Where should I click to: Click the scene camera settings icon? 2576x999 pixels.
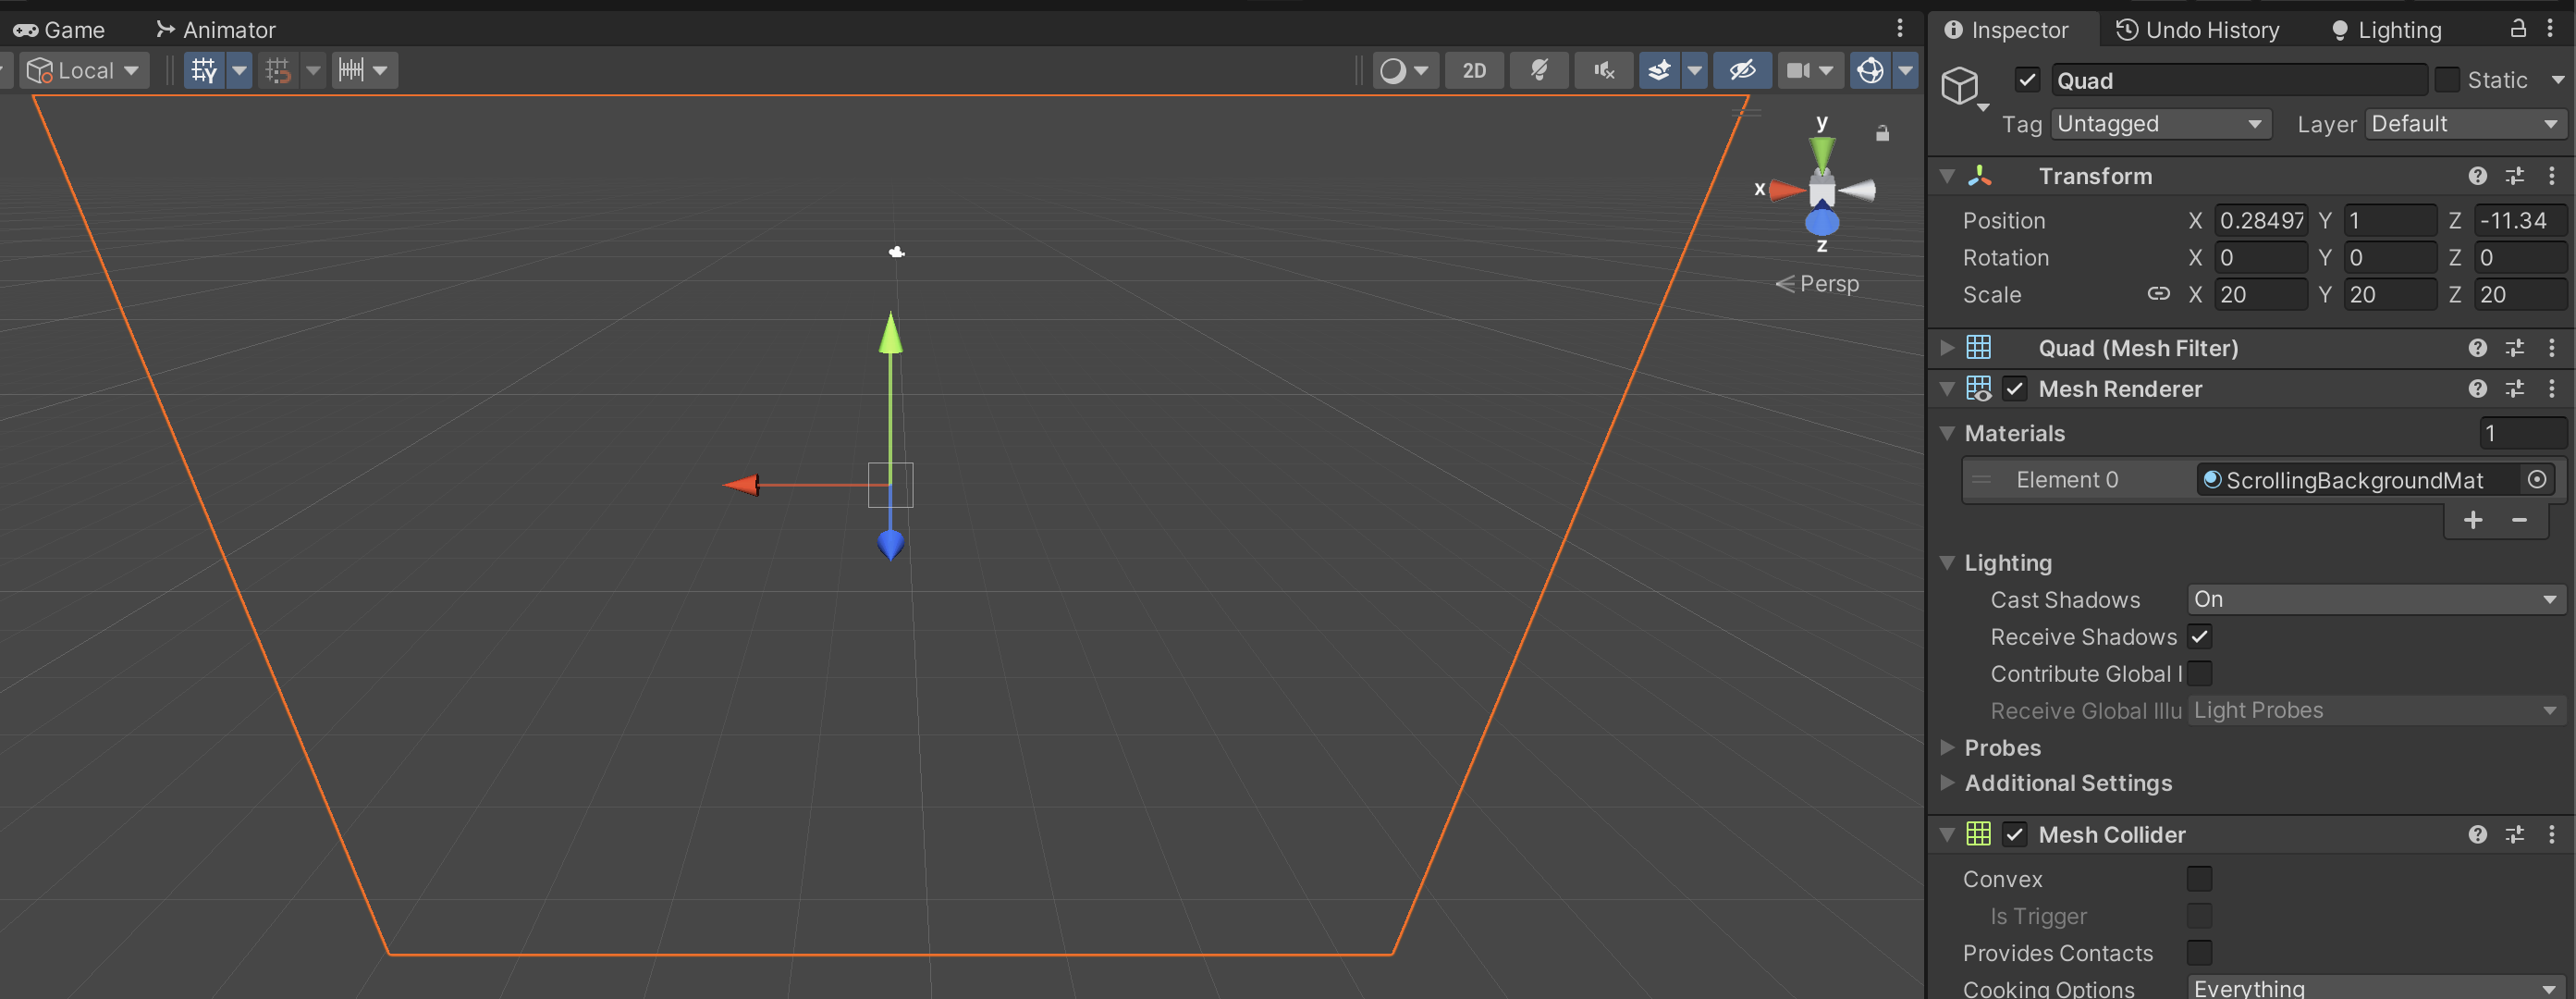click(1799, 70)
